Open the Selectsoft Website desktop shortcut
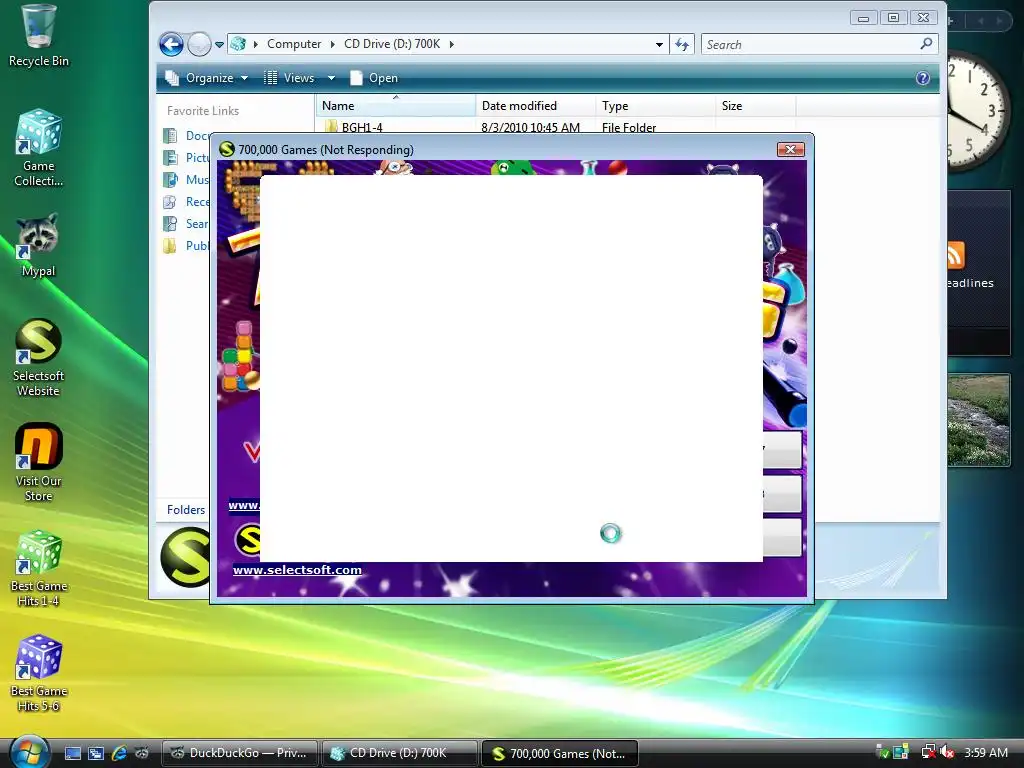1024x768 pixels. tap(38, 358)
